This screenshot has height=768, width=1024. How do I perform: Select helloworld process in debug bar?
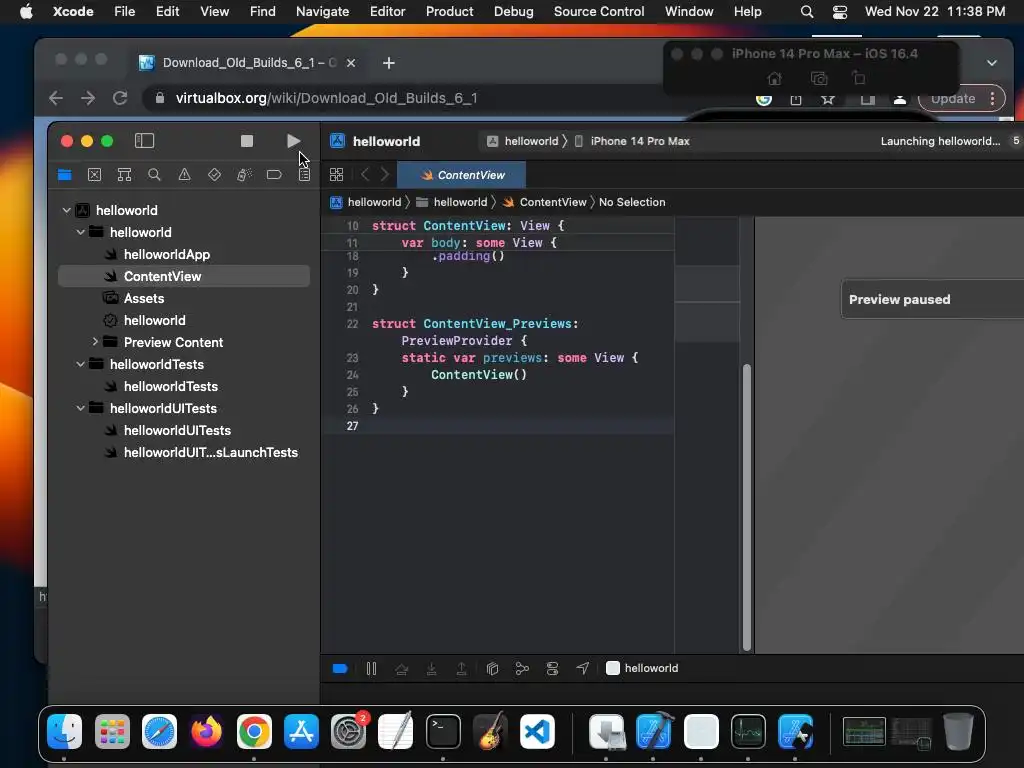643,668
